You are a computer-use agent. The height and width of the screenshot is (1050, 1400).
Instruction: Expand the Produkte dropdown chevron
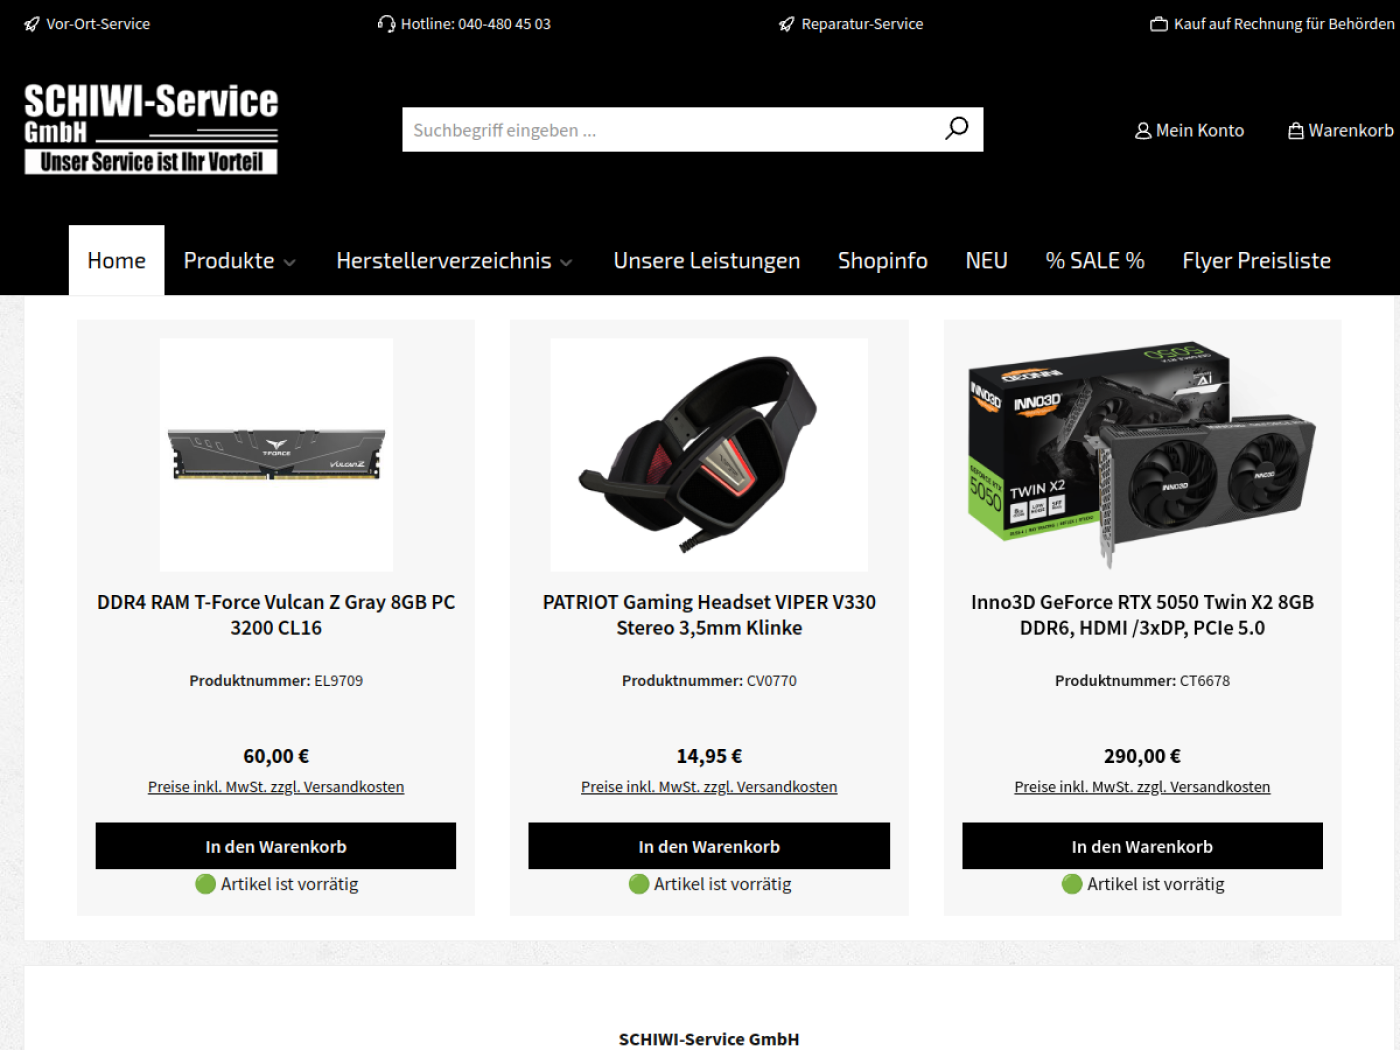coord(290,263)
